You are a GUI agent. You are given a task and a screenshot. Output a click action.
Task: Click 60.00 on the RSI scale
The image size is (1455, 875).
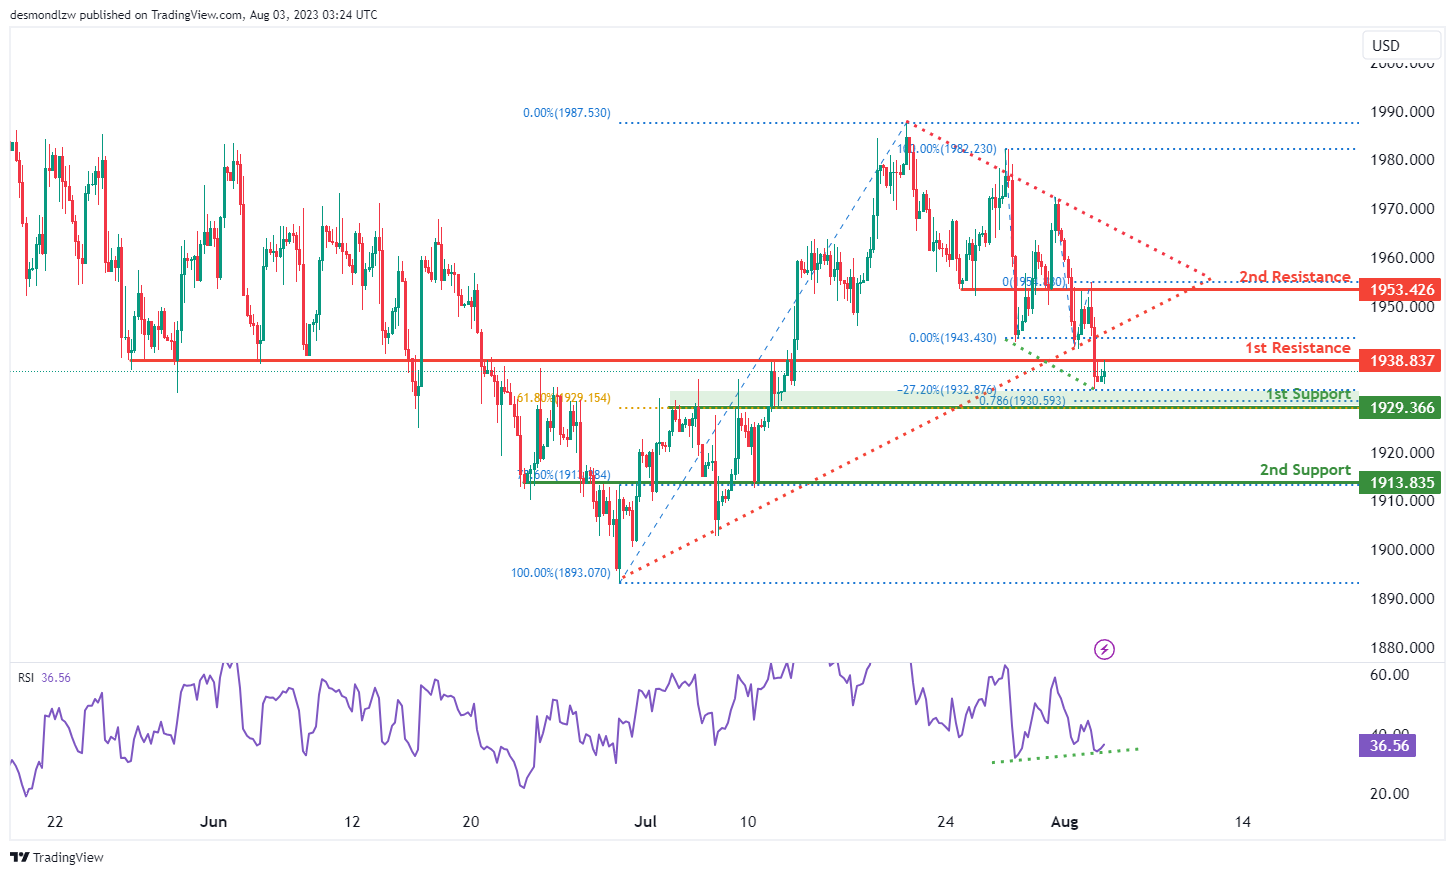click(x=1389, y=675)
